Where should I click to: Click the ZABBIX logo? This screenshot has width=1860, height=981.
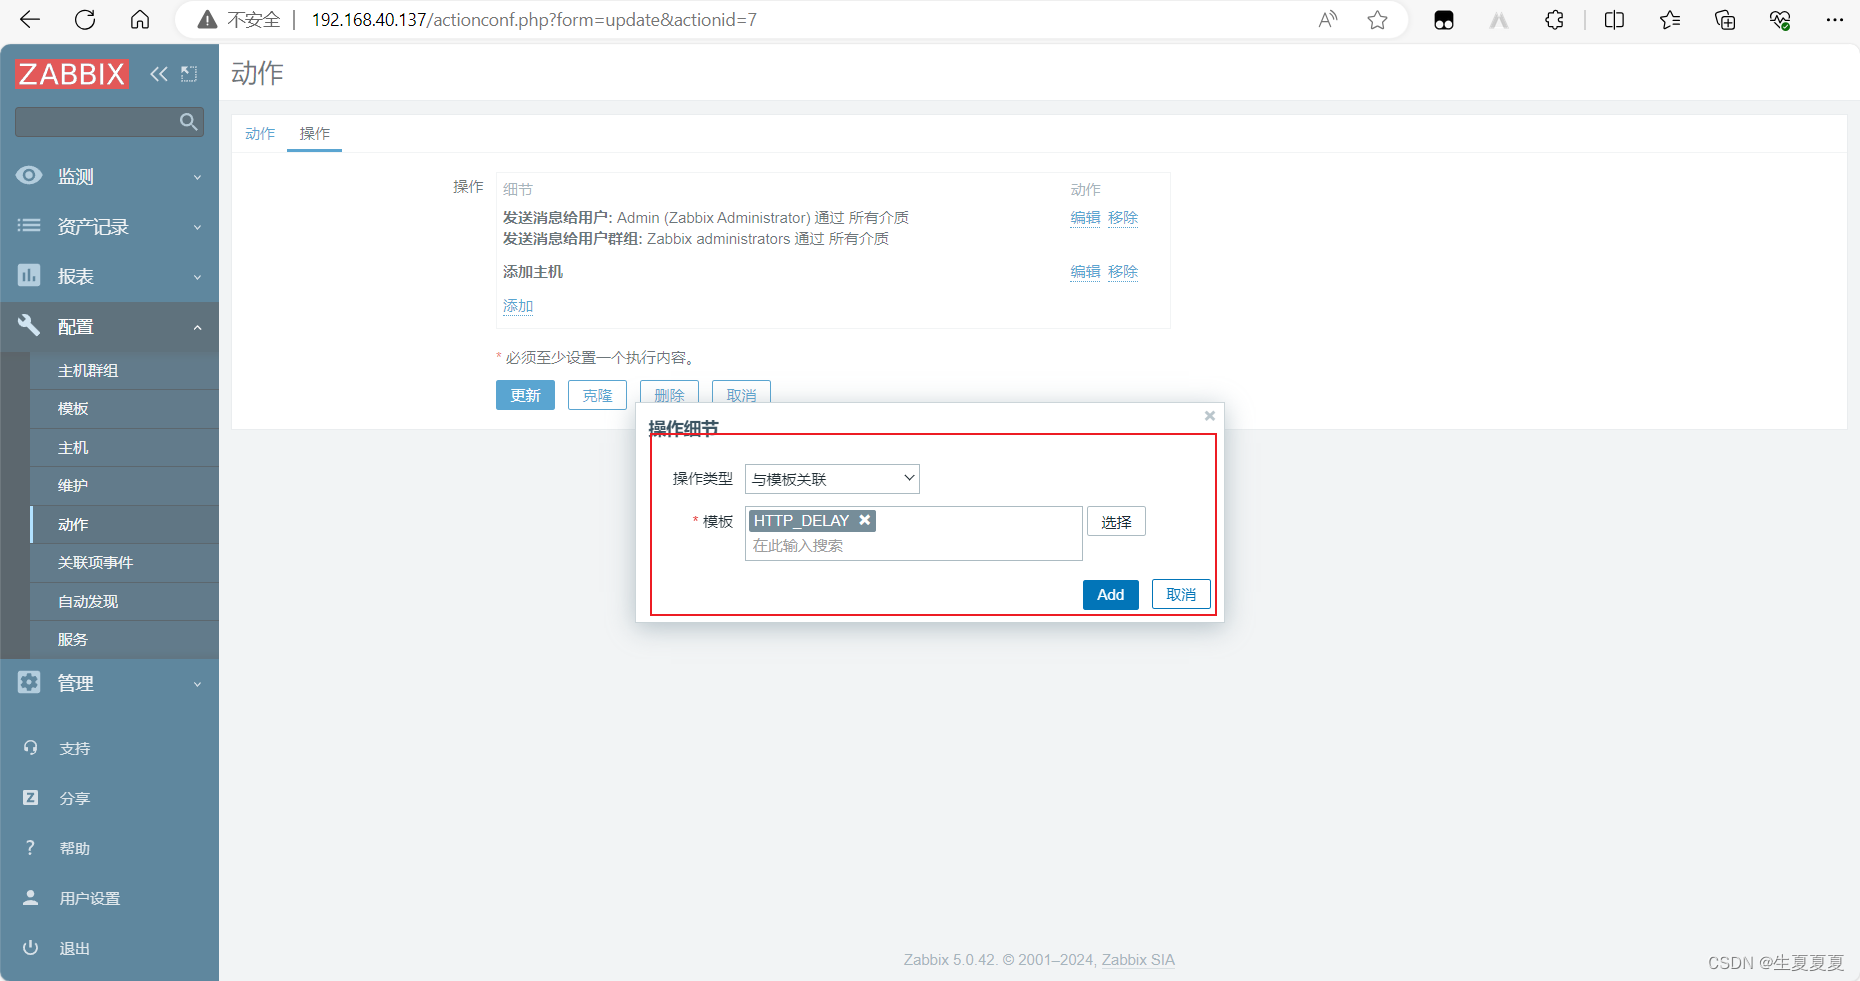pyautogui.click(x=72, y=74)
